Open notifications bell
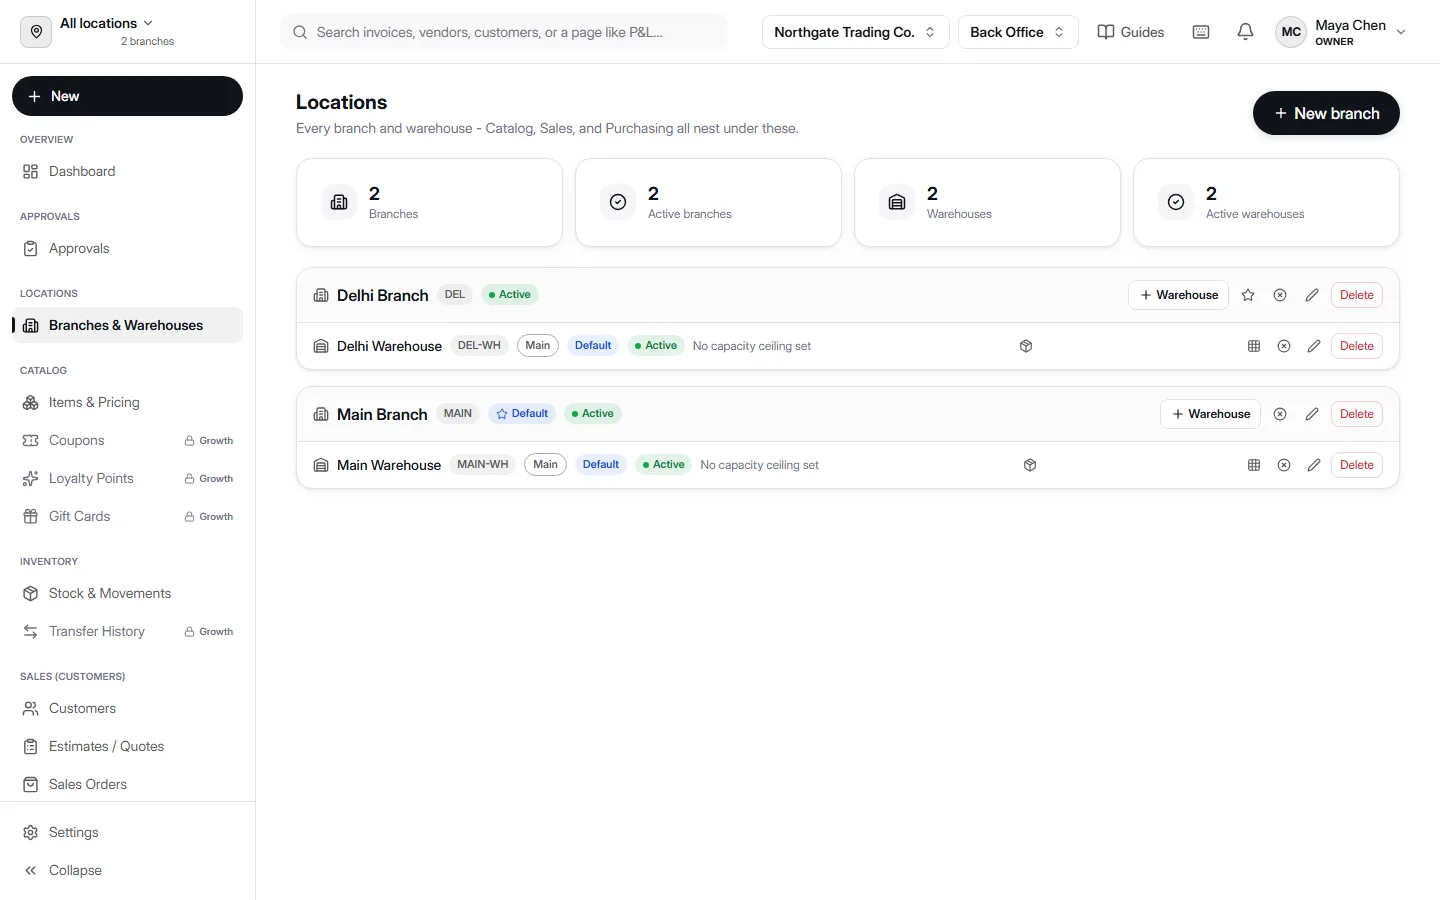This screenshot has width=1440, height=900. [x=1245, y=32]
